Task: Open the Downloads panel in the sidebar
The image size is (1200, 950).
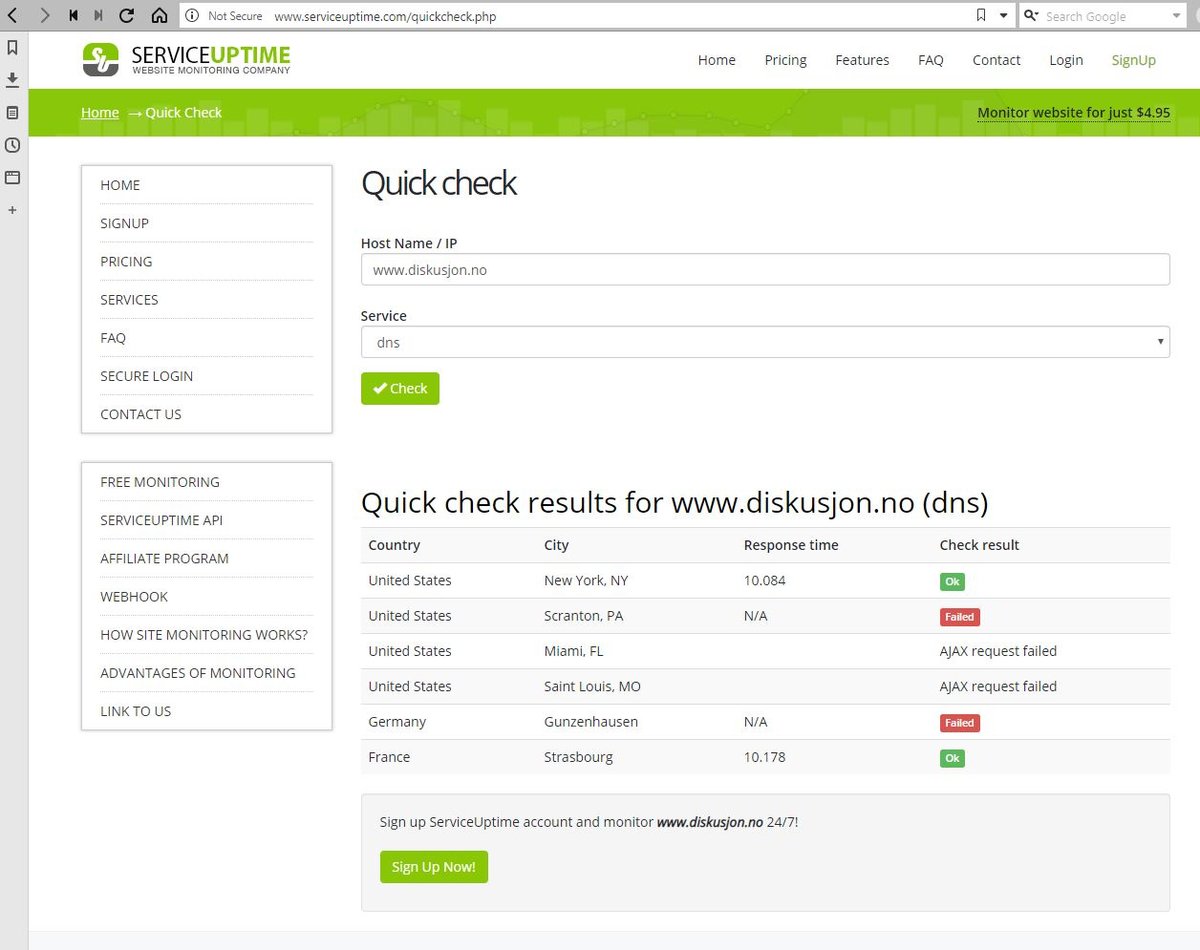Action: coord(13,80)
